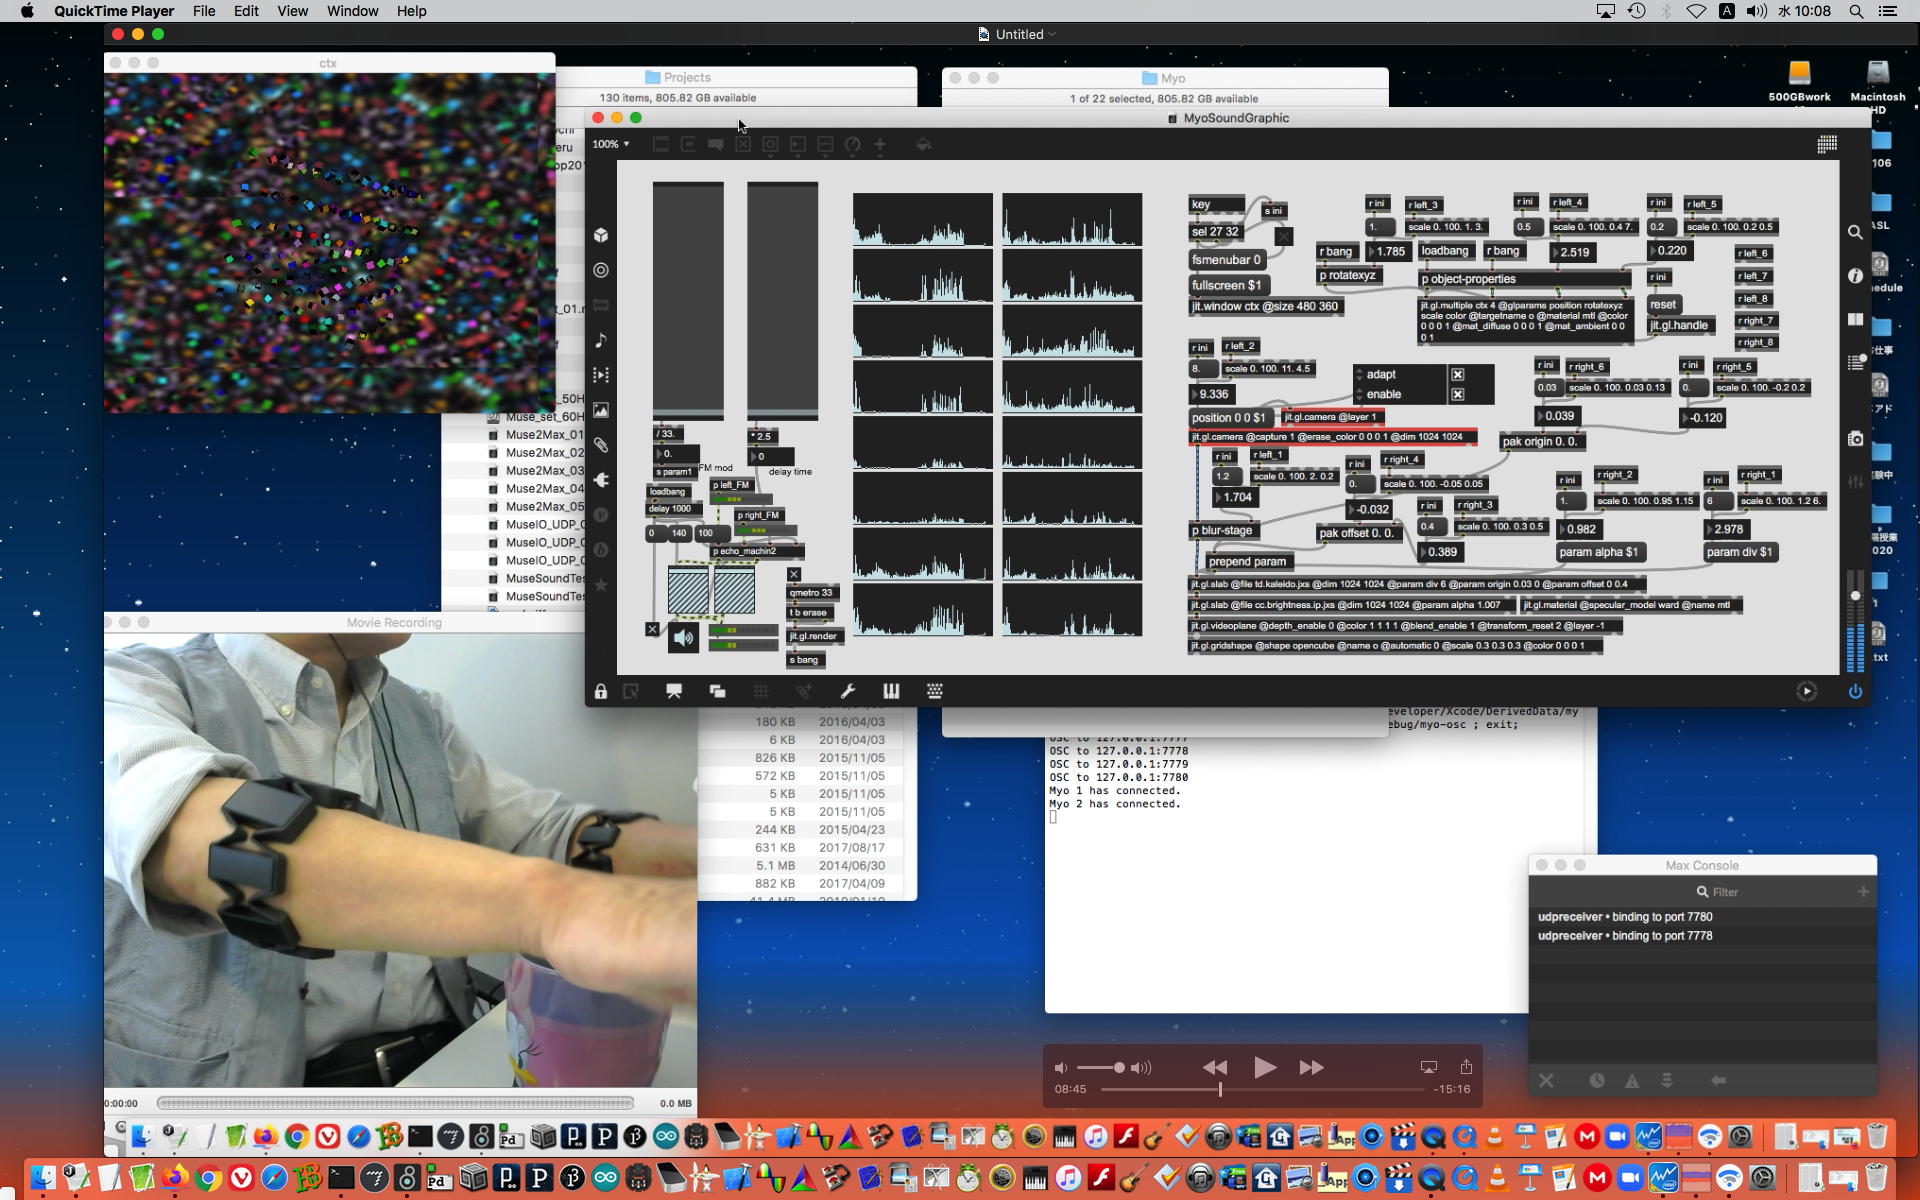Image resolution: width=1920 pixels, height=1200 pixels.
Task: Toggle the adapt checkbox
Action: (x=1458, y=374)
